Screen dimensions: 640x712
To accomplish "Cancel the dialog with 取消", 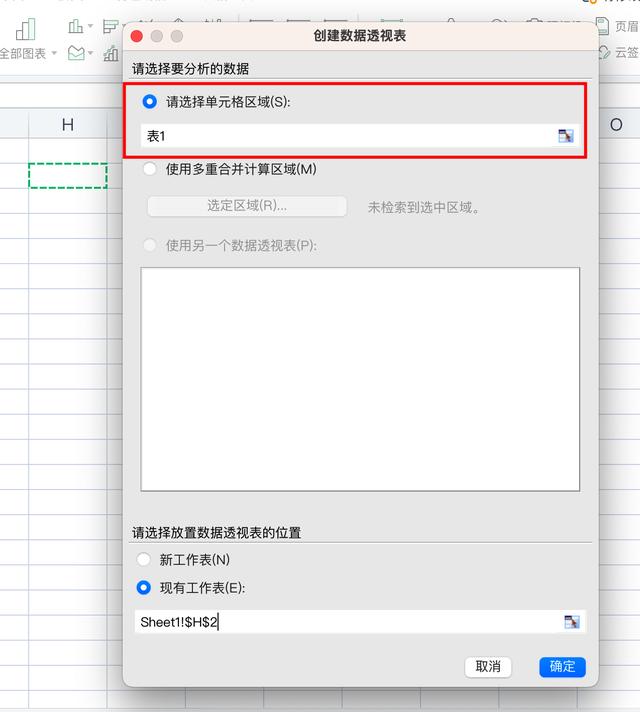I will click(488, 667).
